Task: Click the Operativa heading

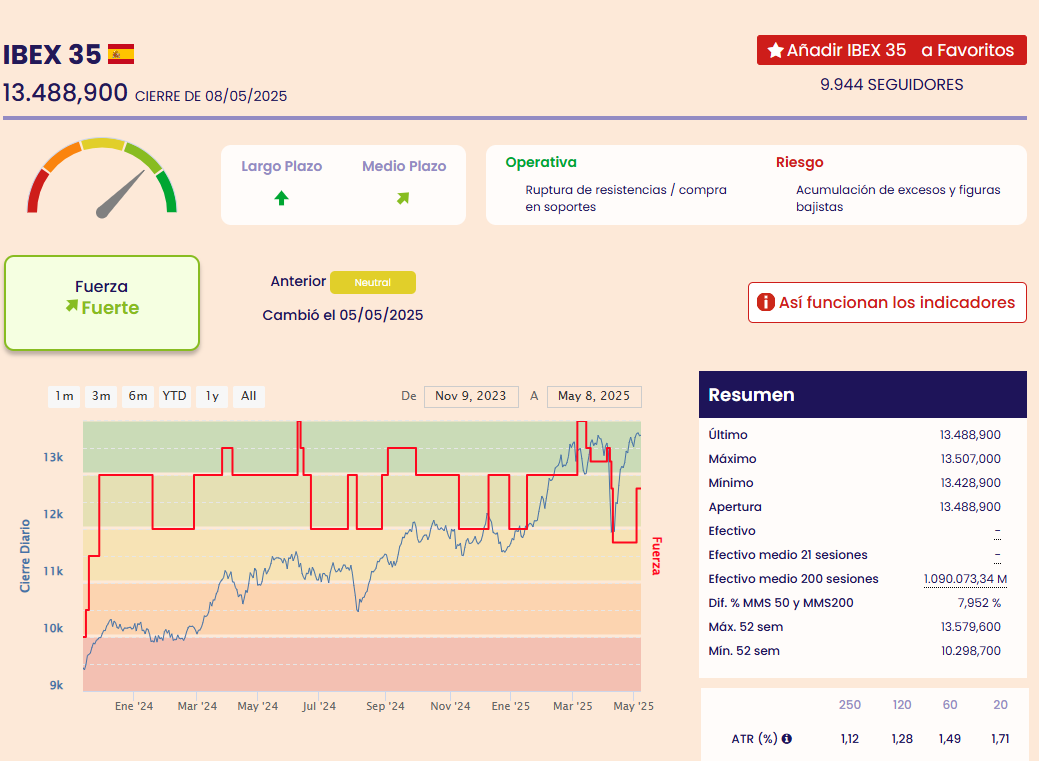Action: click(541, 162)
